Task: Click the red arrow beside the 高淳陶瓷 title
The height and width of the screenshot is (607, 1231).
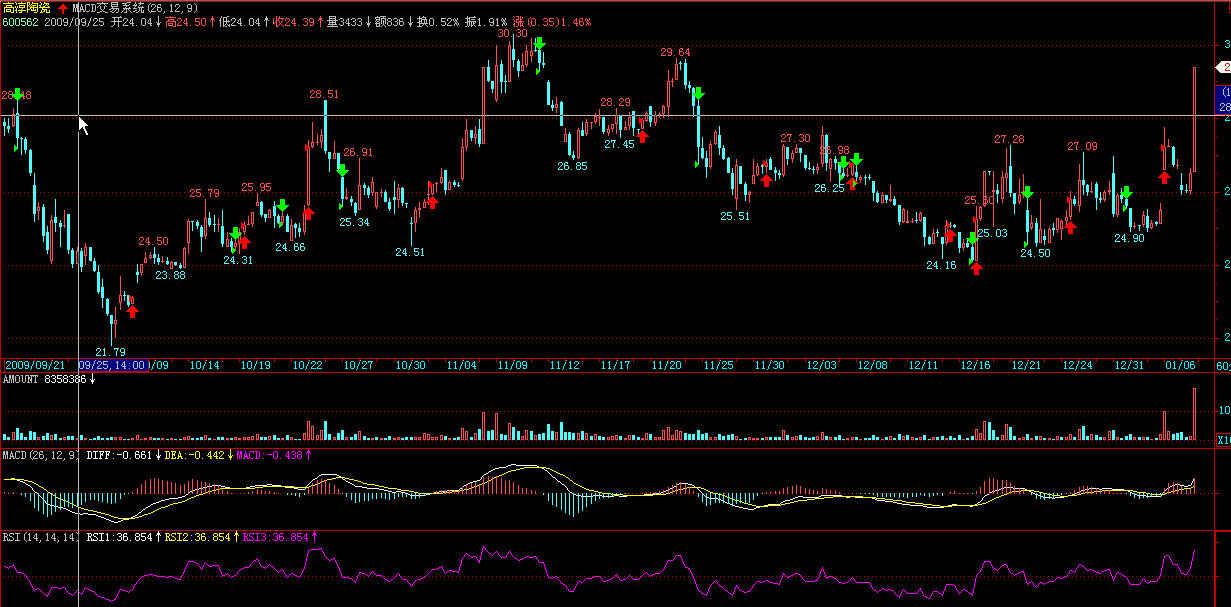Action: pyautogui.click(x=62, y=7)
